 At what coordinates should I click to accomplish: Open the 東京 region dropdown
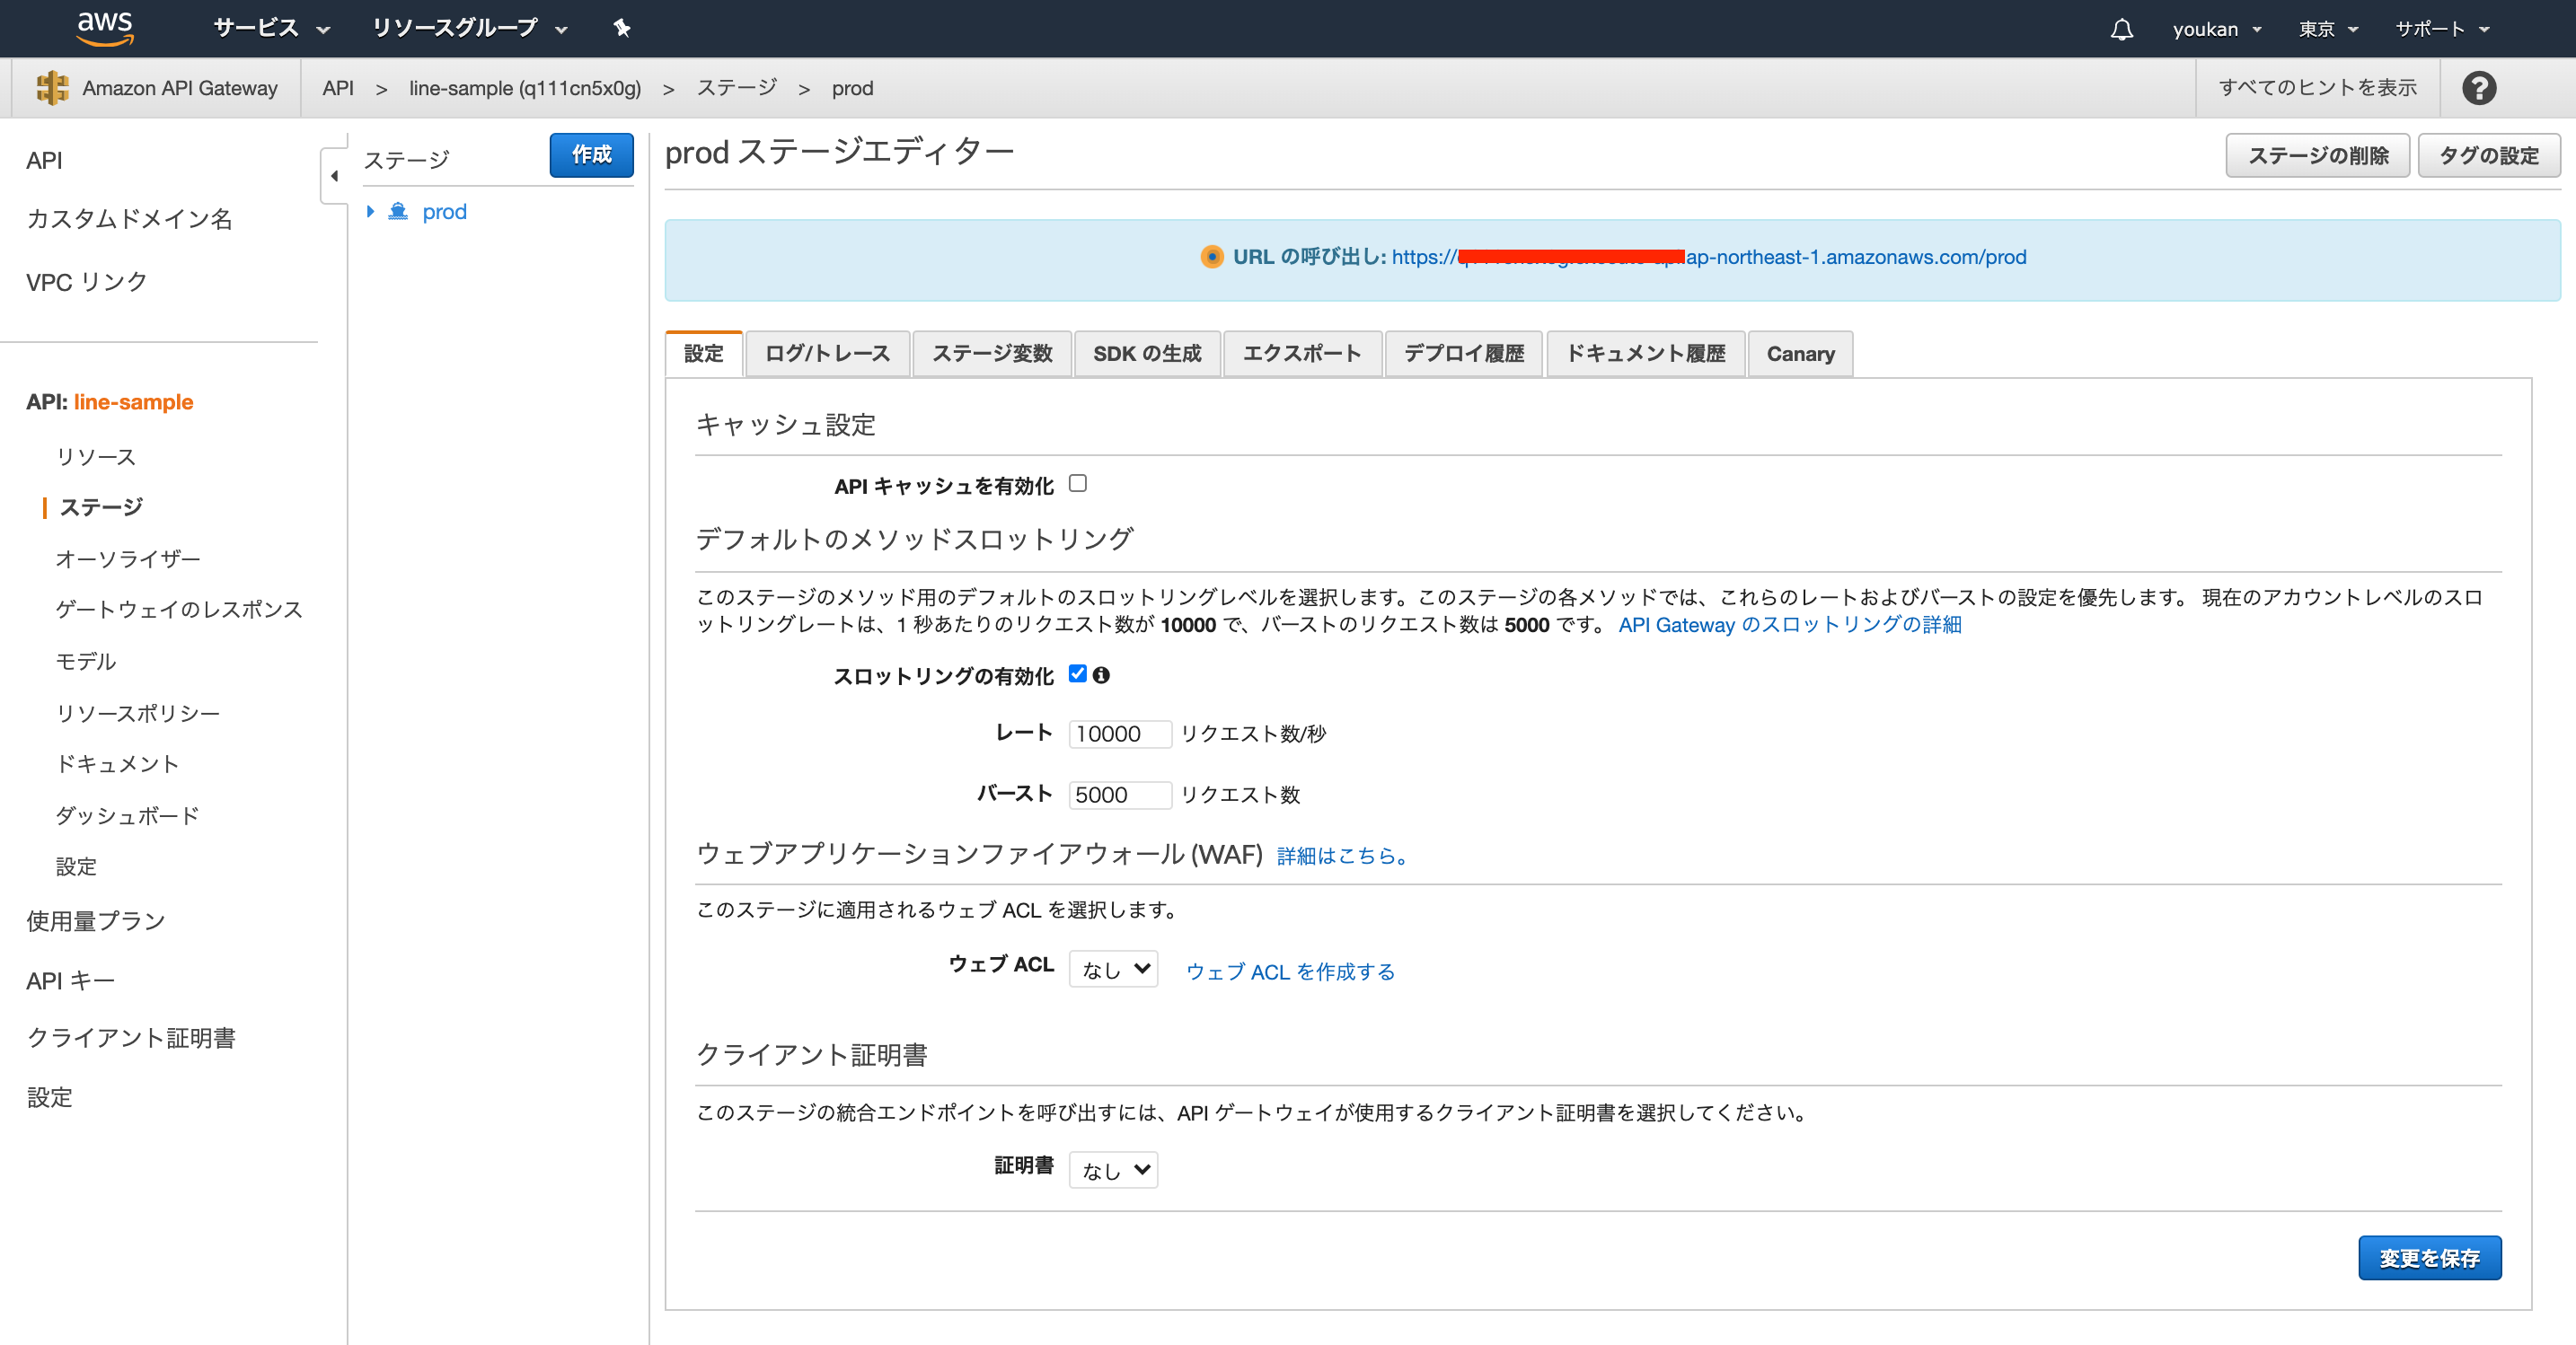tap(2327, 29)
